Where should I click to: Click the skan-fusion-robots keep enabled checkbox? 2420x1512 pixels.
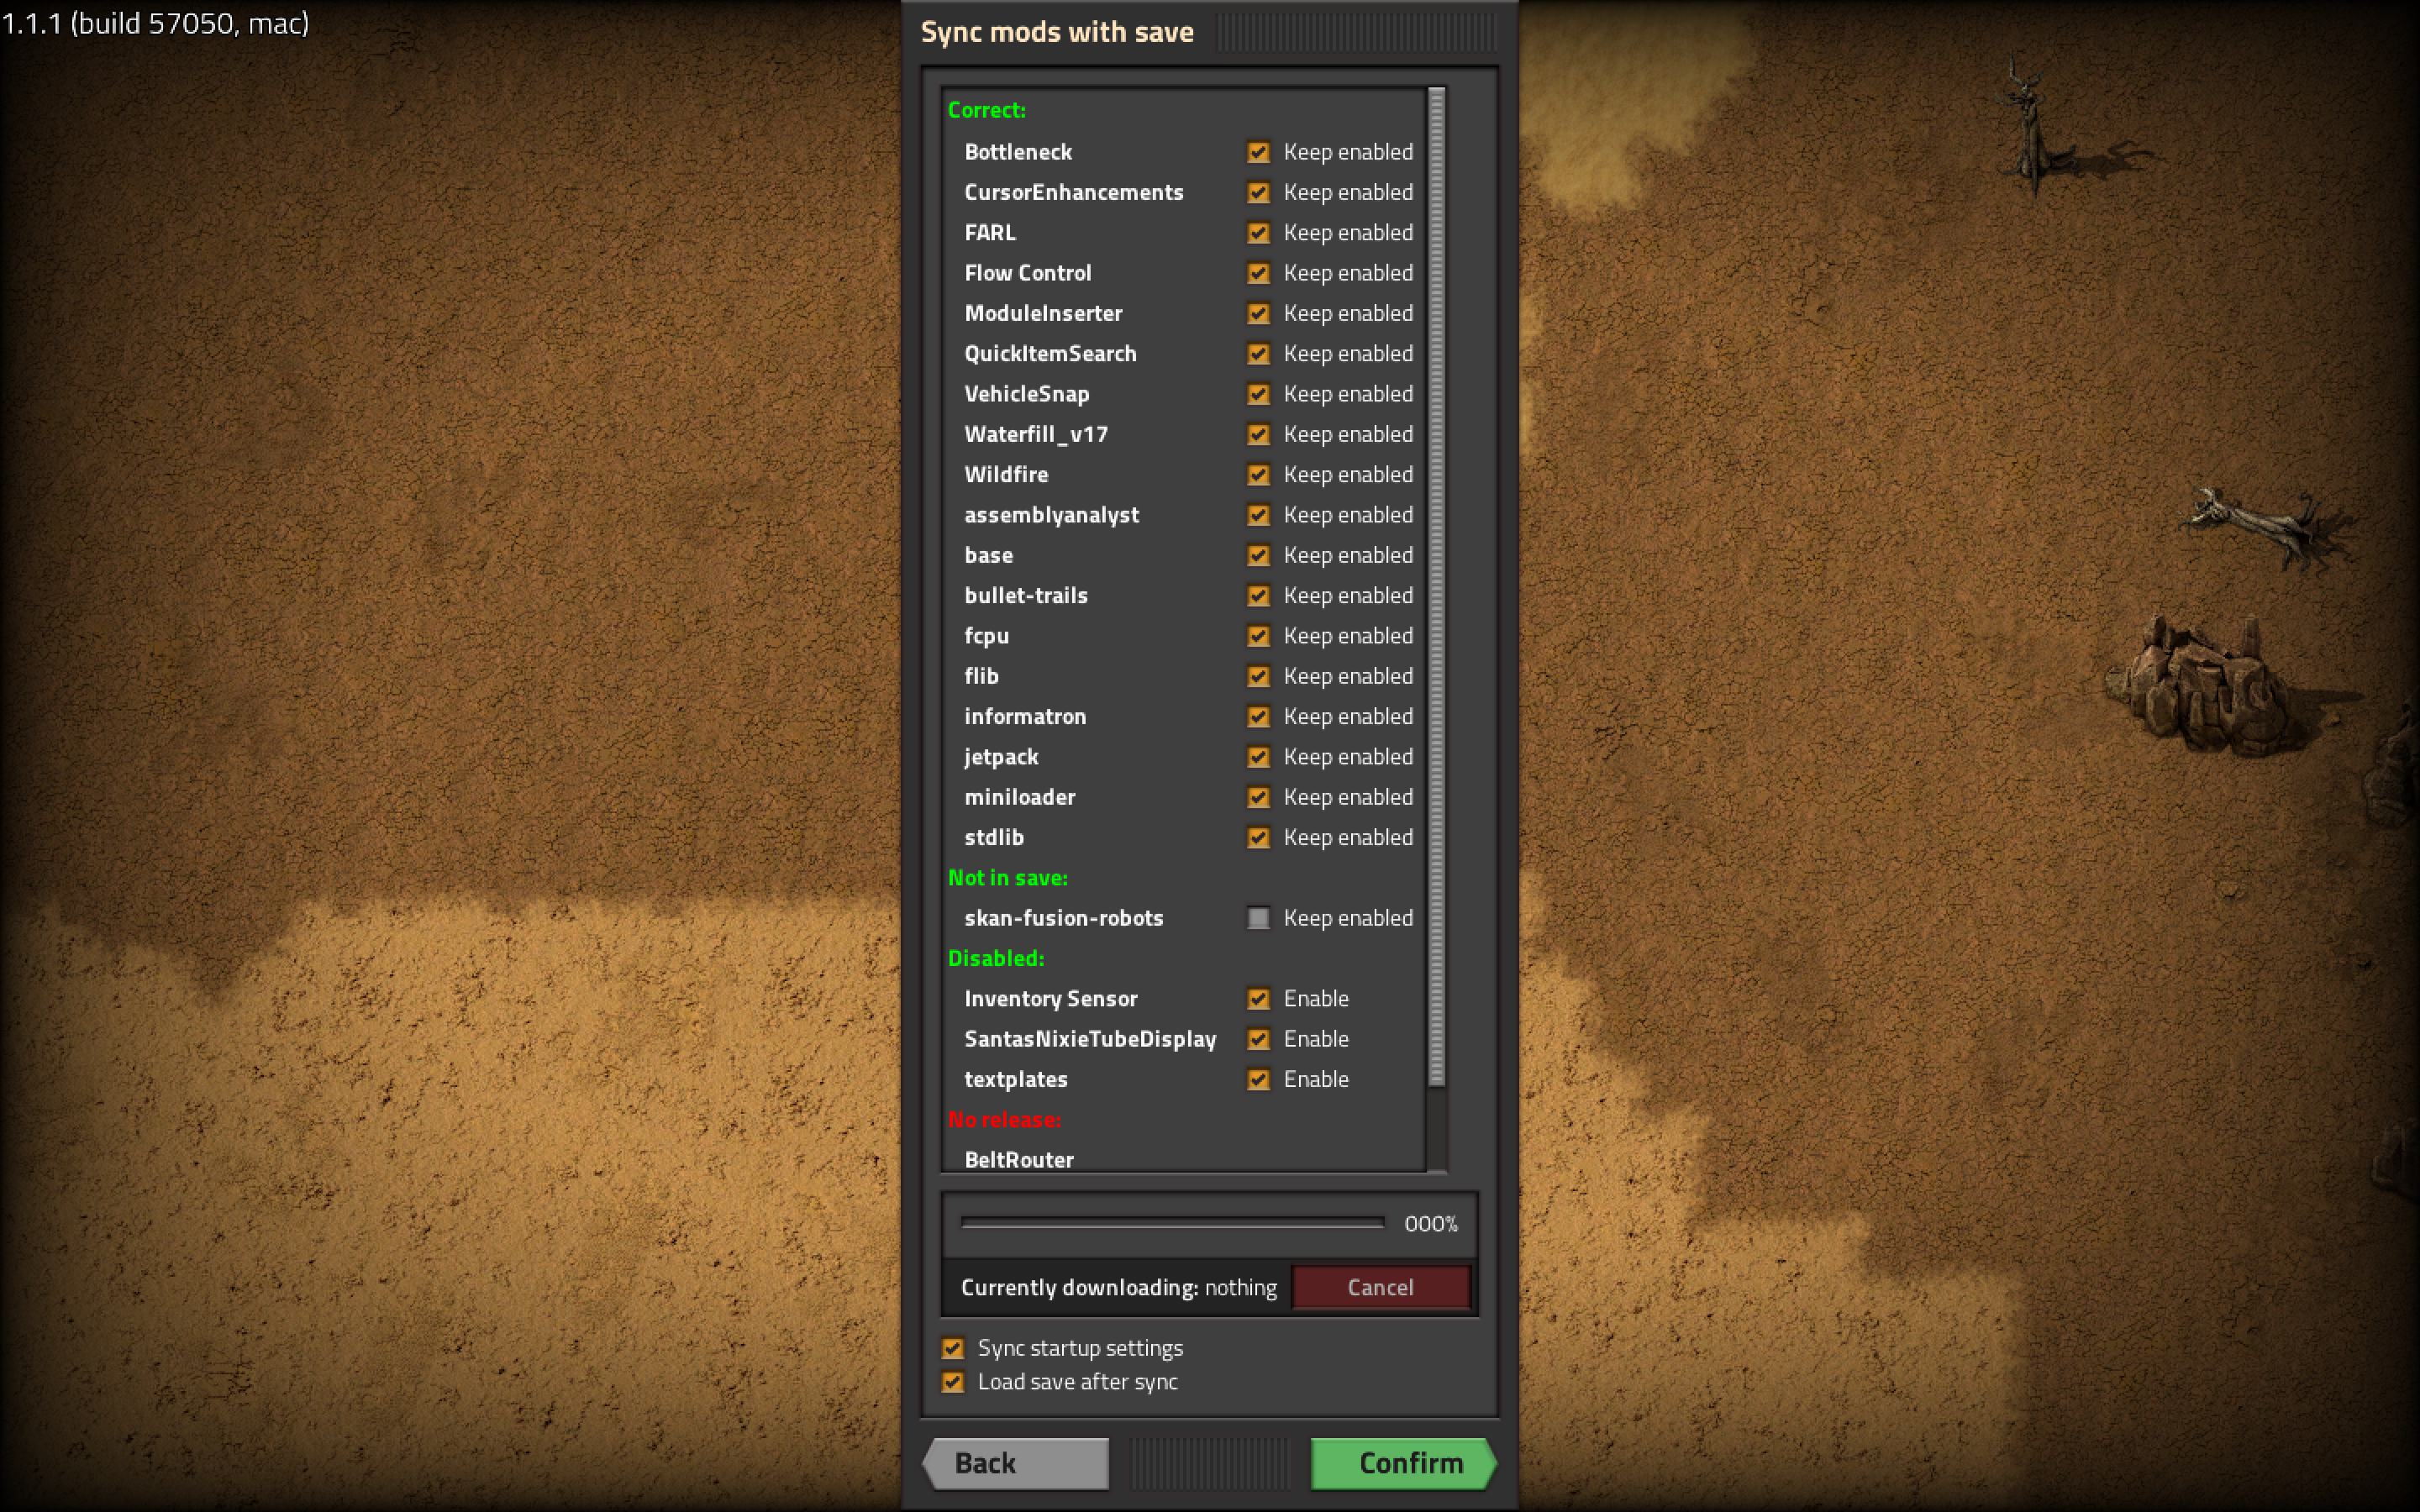(x=1253, y=916)
